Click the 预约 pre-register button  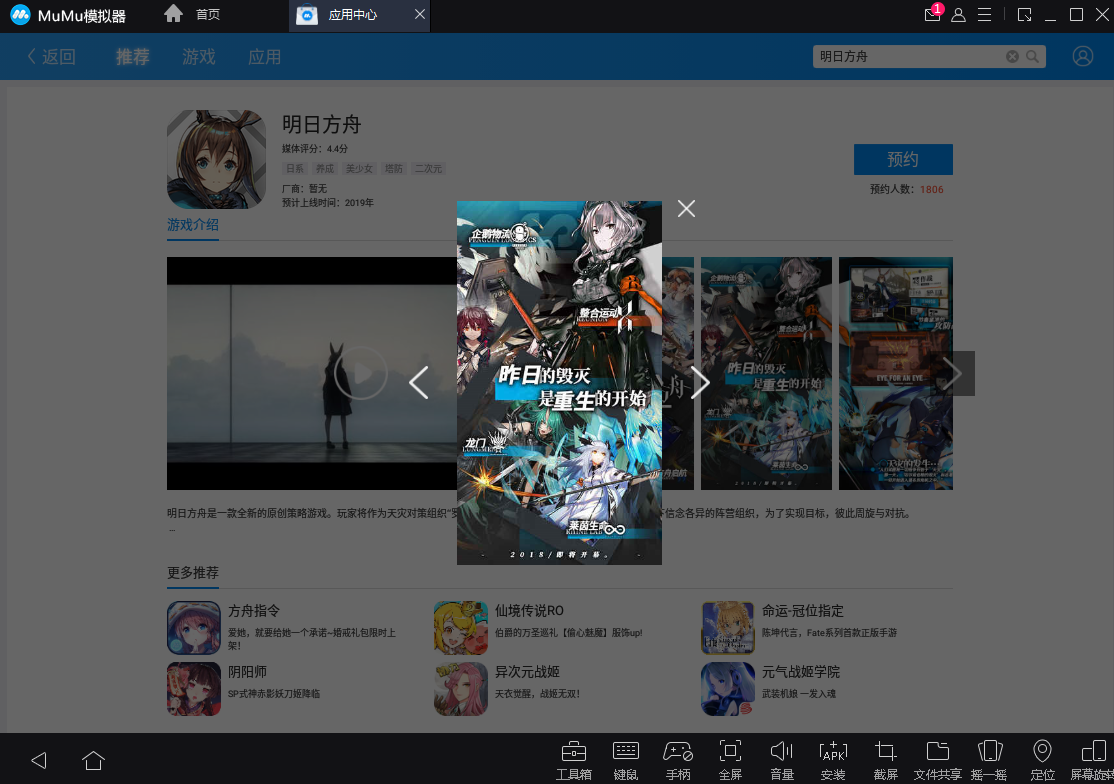(902, 160)
